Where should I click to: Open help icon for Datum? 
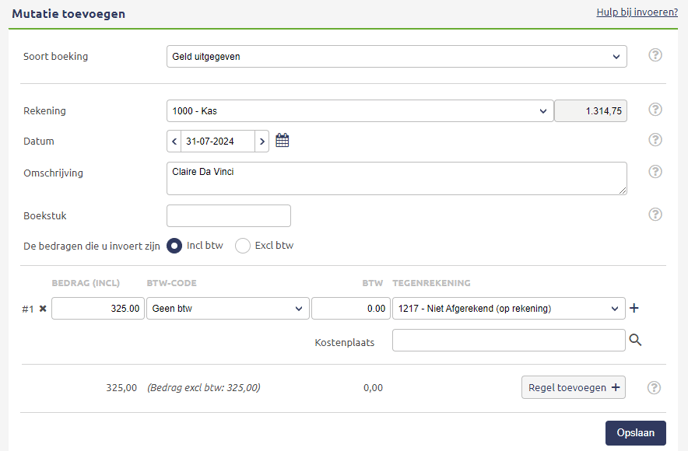pos(655,141)
